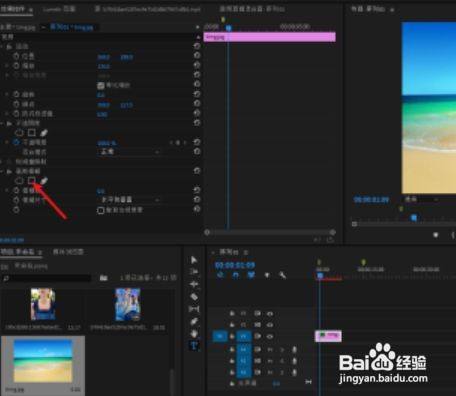Switch to the Source monitor tab
This screenshot has width=456, height=396.
click(x=147, y=9)
